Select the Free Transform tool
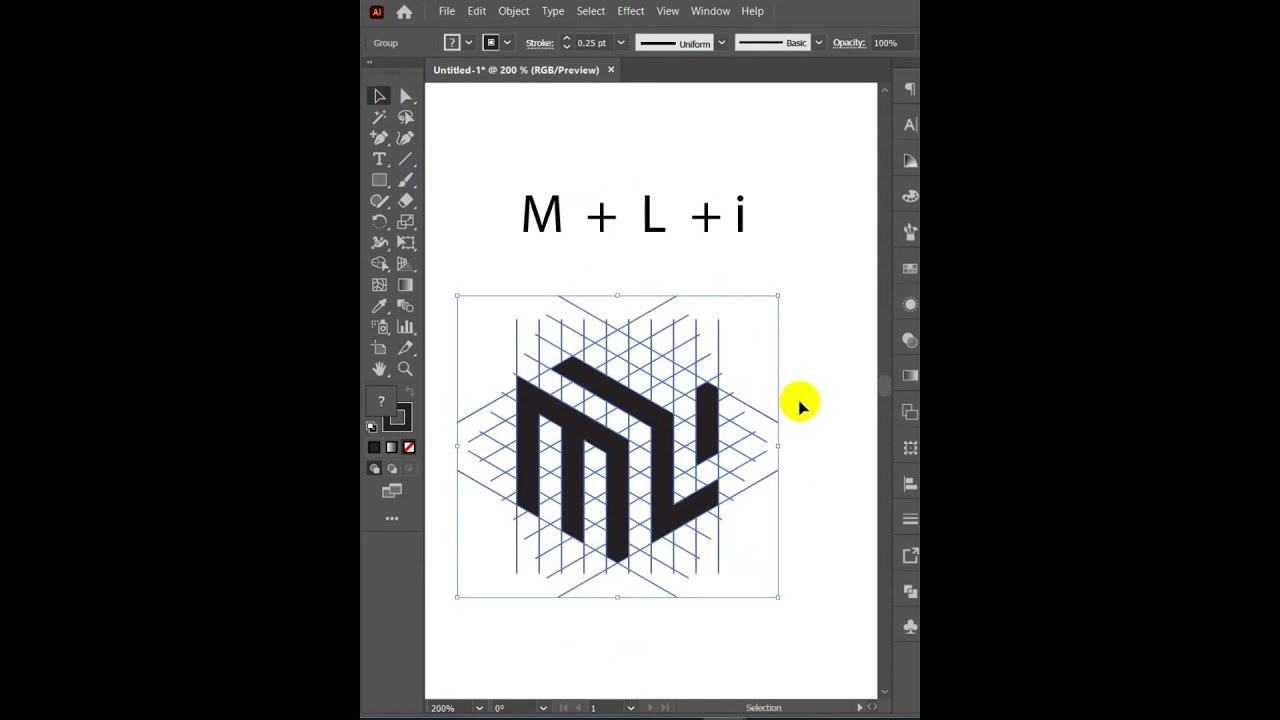 pyautogui.click(x=406, y=243)
